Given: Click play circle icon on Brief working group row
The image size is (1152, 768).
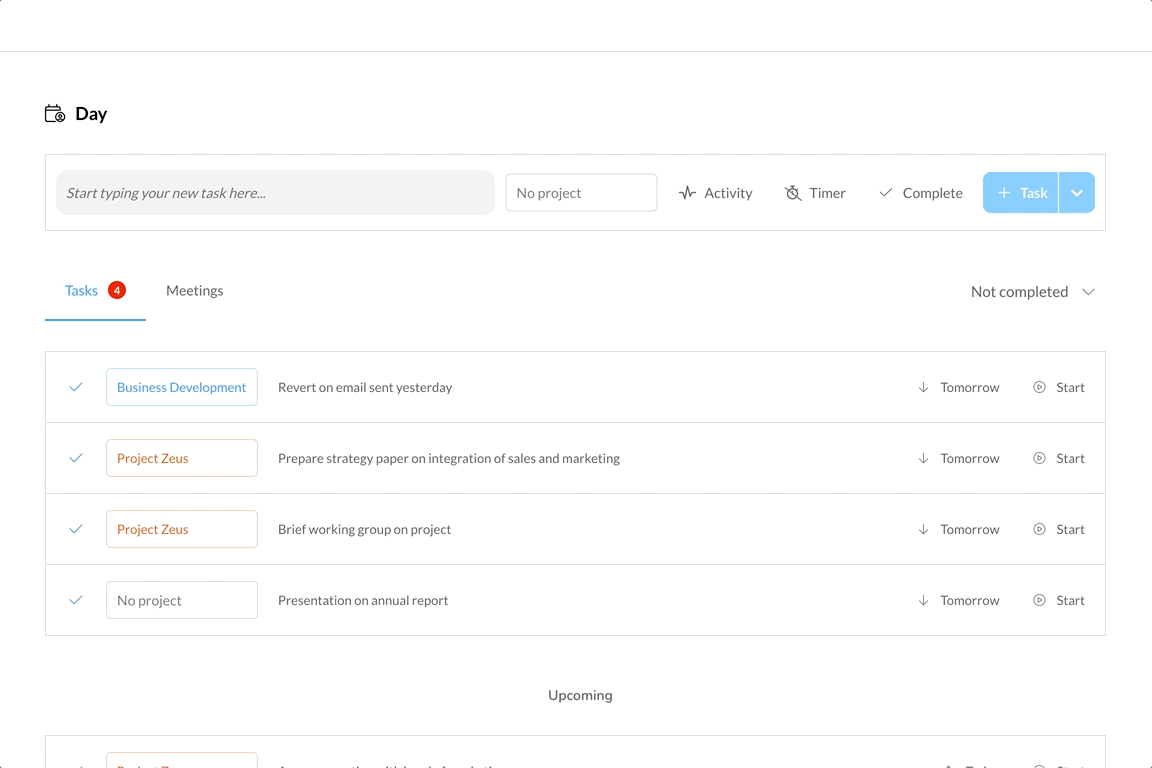Looking at the screenshot, I should coord(1040,529).
